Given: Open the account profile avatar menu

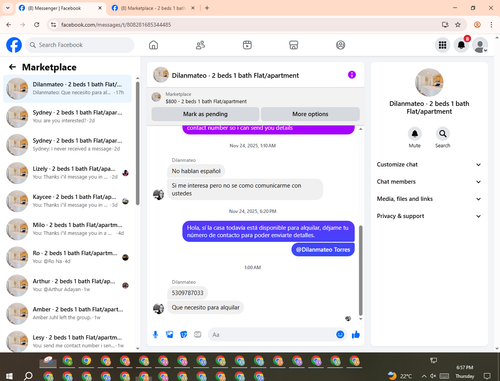Looking at the screenshot, I should [x=480, y=45].
